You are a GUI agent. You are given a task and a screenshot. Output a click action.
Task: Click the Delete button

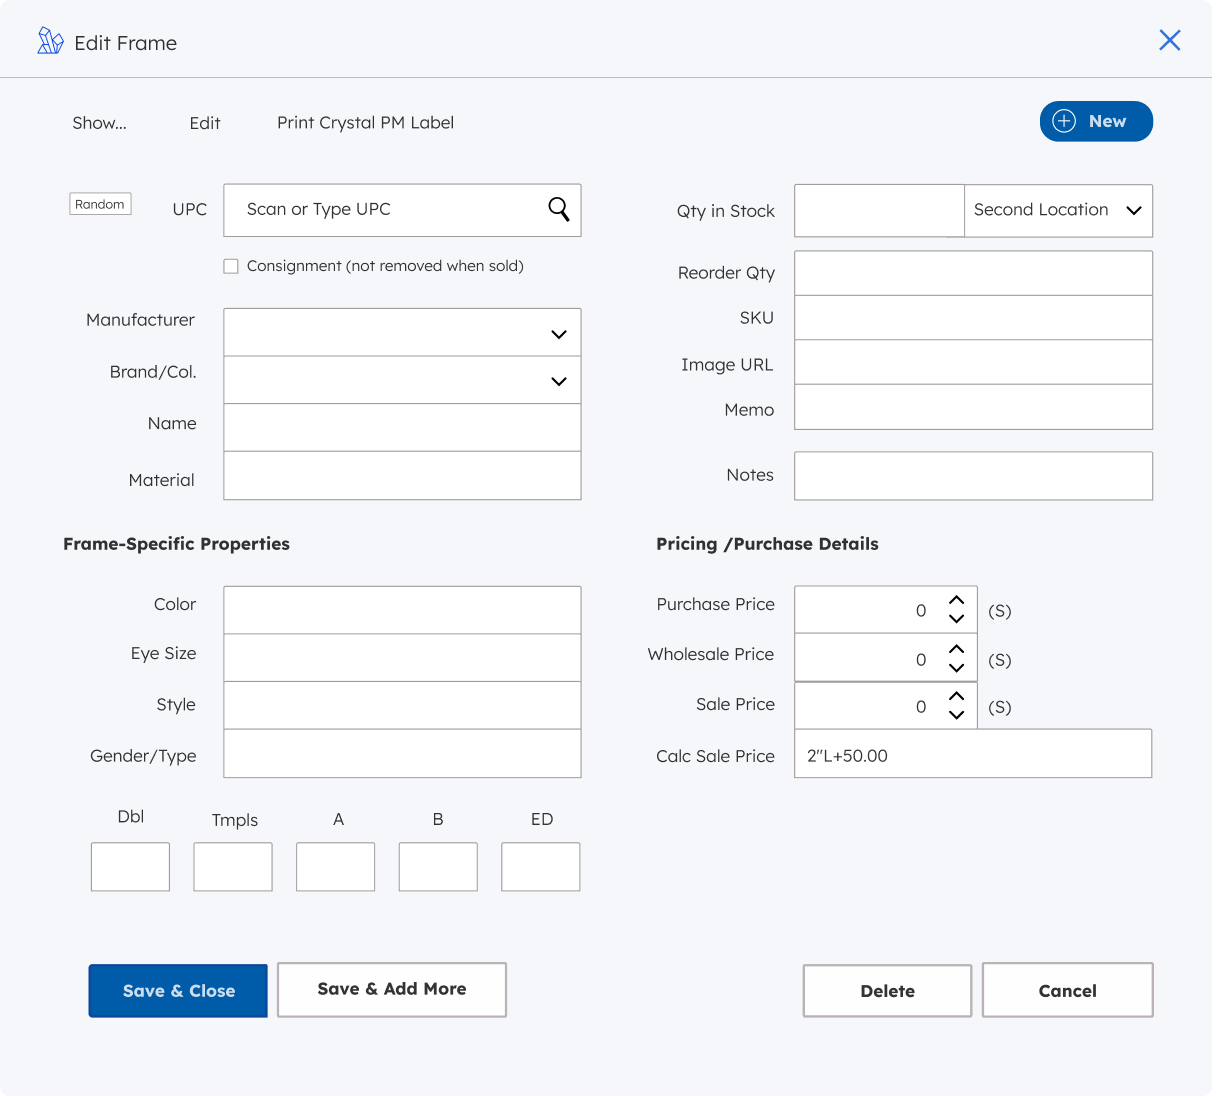[887, 991]
